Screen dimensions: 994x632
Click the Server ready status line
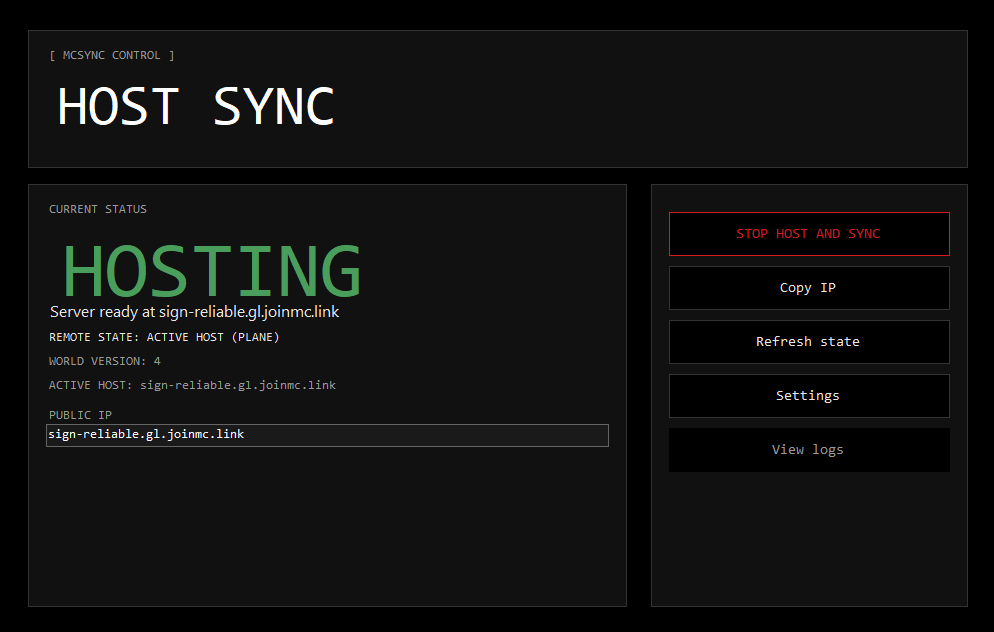[x=193, y=311]
